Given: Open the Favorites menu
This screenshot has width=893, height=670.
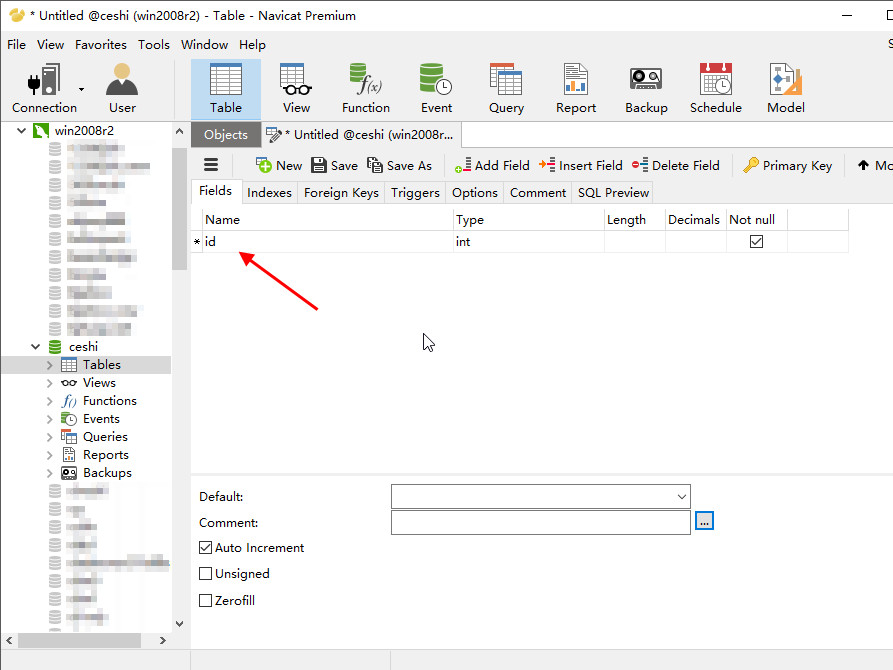Looking at the screenshot, I should coord(101,44).
